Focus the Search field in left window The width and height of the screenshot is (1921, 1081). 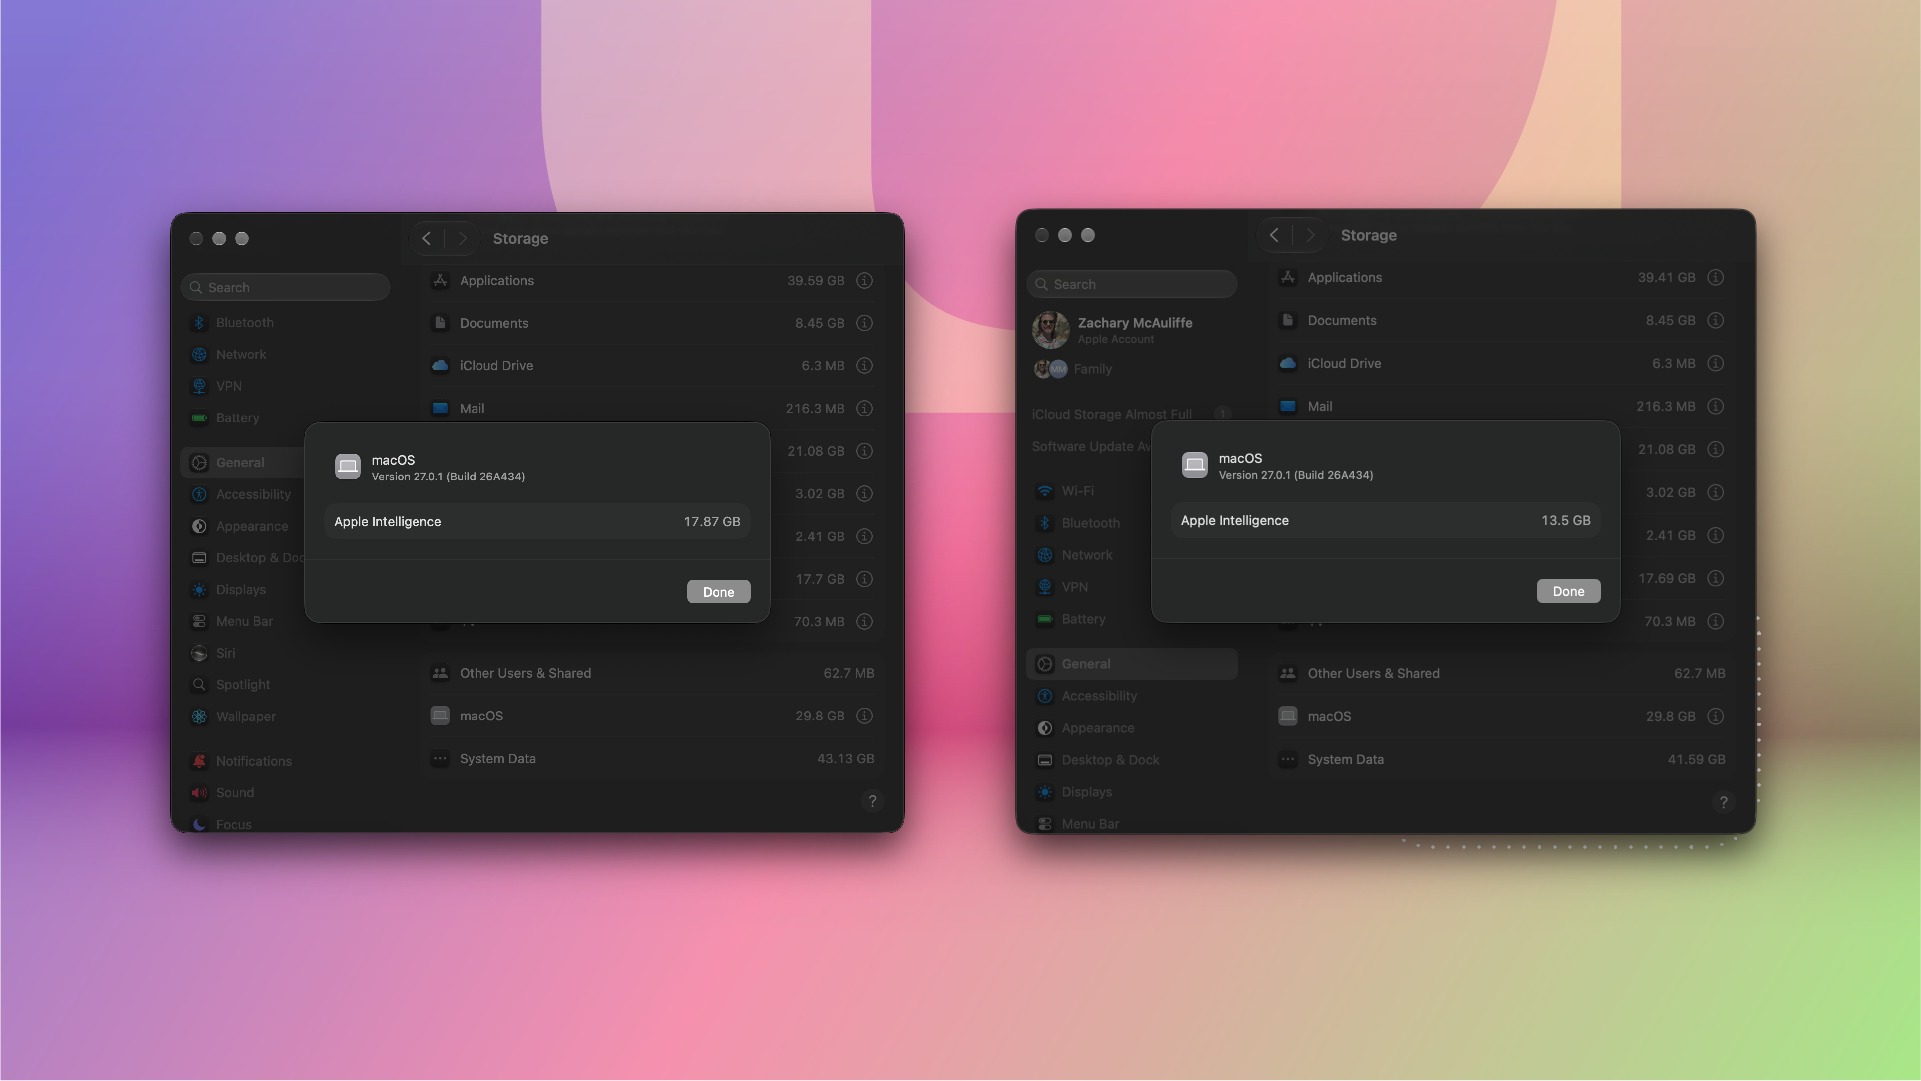[286, 287]
